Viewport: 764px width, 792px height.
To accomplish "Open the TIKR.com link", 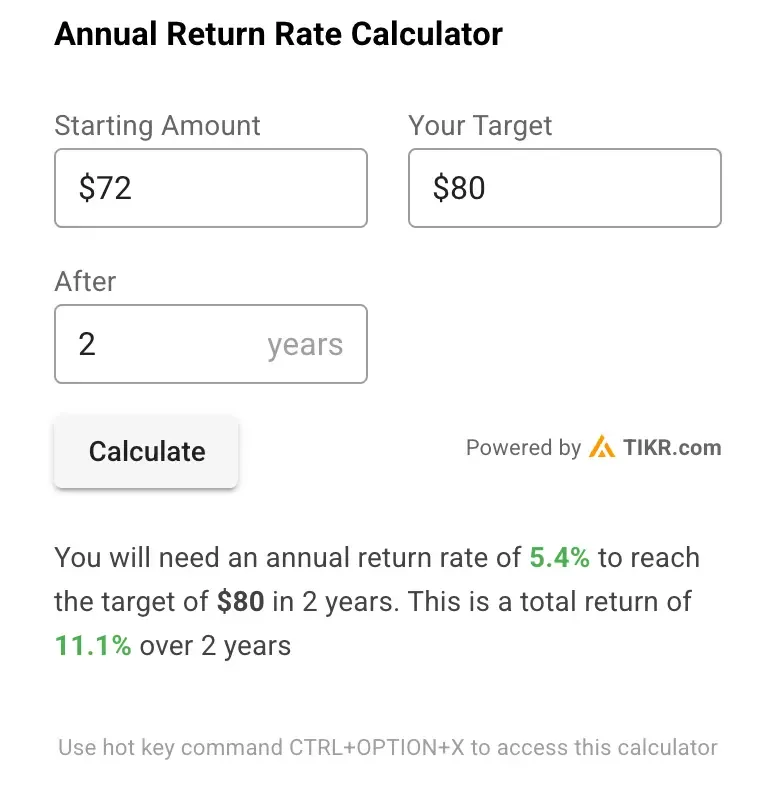I will (x=672, y=448).
